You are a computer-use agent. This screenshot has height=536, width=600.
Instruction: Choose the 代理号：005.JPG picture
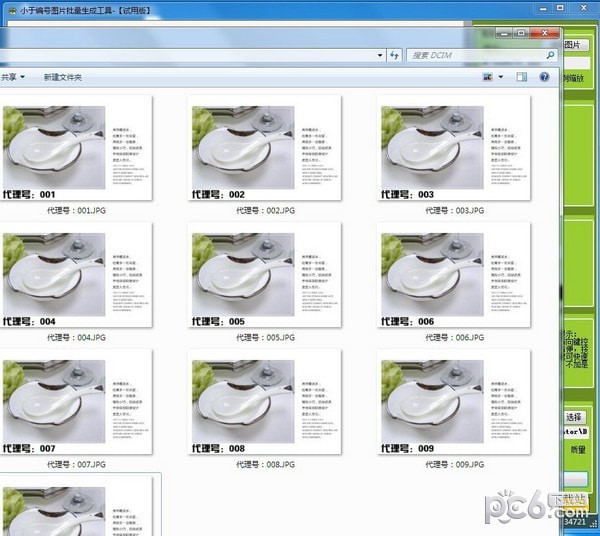point(266,275)
